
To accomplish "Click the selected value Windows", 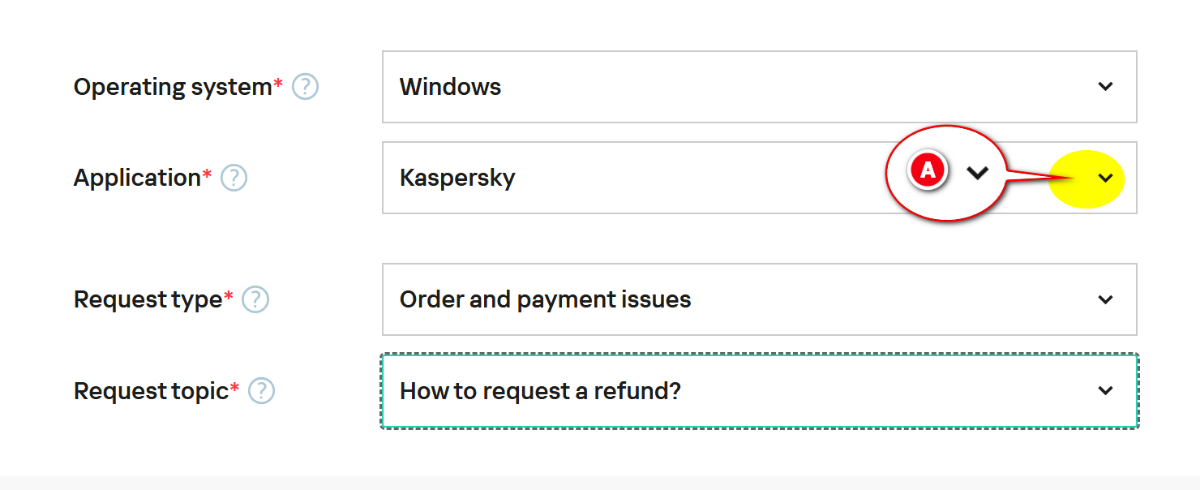I will 450,87.
